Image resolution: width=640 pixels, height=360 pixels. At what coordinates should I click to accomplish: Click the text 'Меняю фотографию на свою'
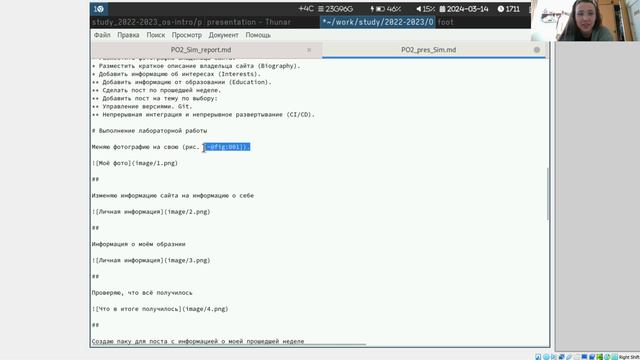click(x=135, y=147)
